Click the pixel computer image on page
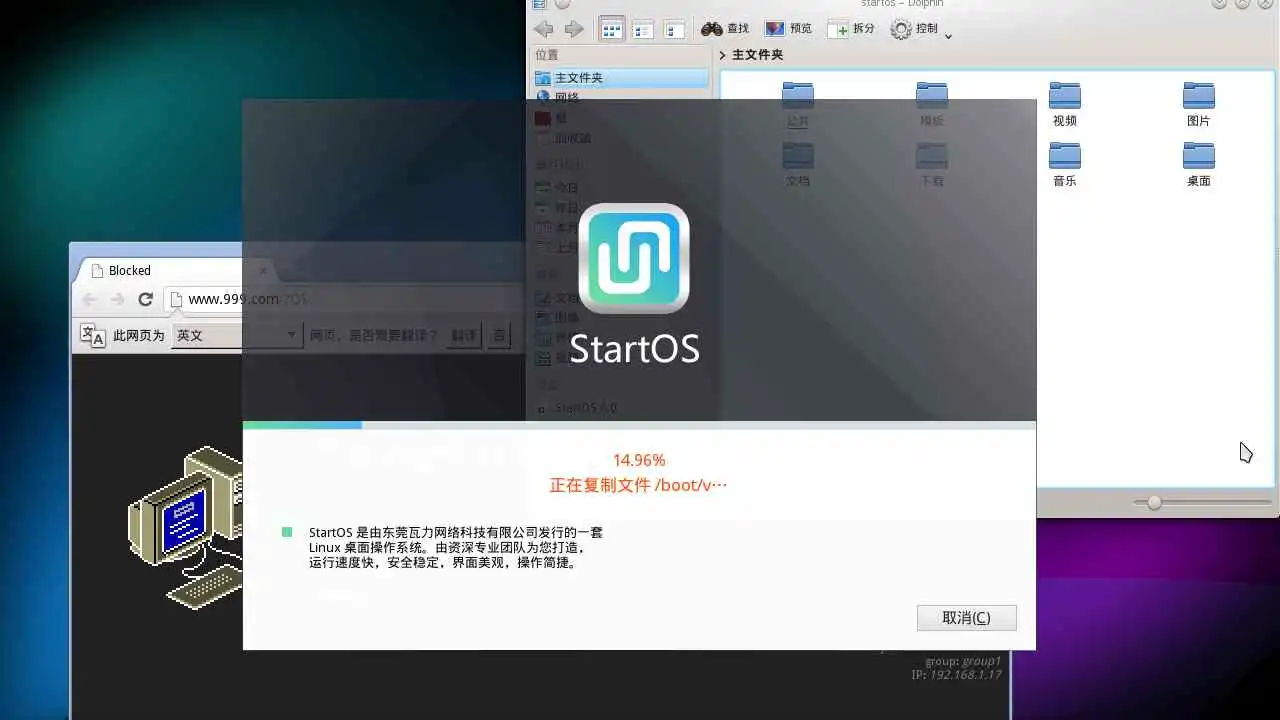This screenshot has width=1280, height=720. click(x=186, y=526)
